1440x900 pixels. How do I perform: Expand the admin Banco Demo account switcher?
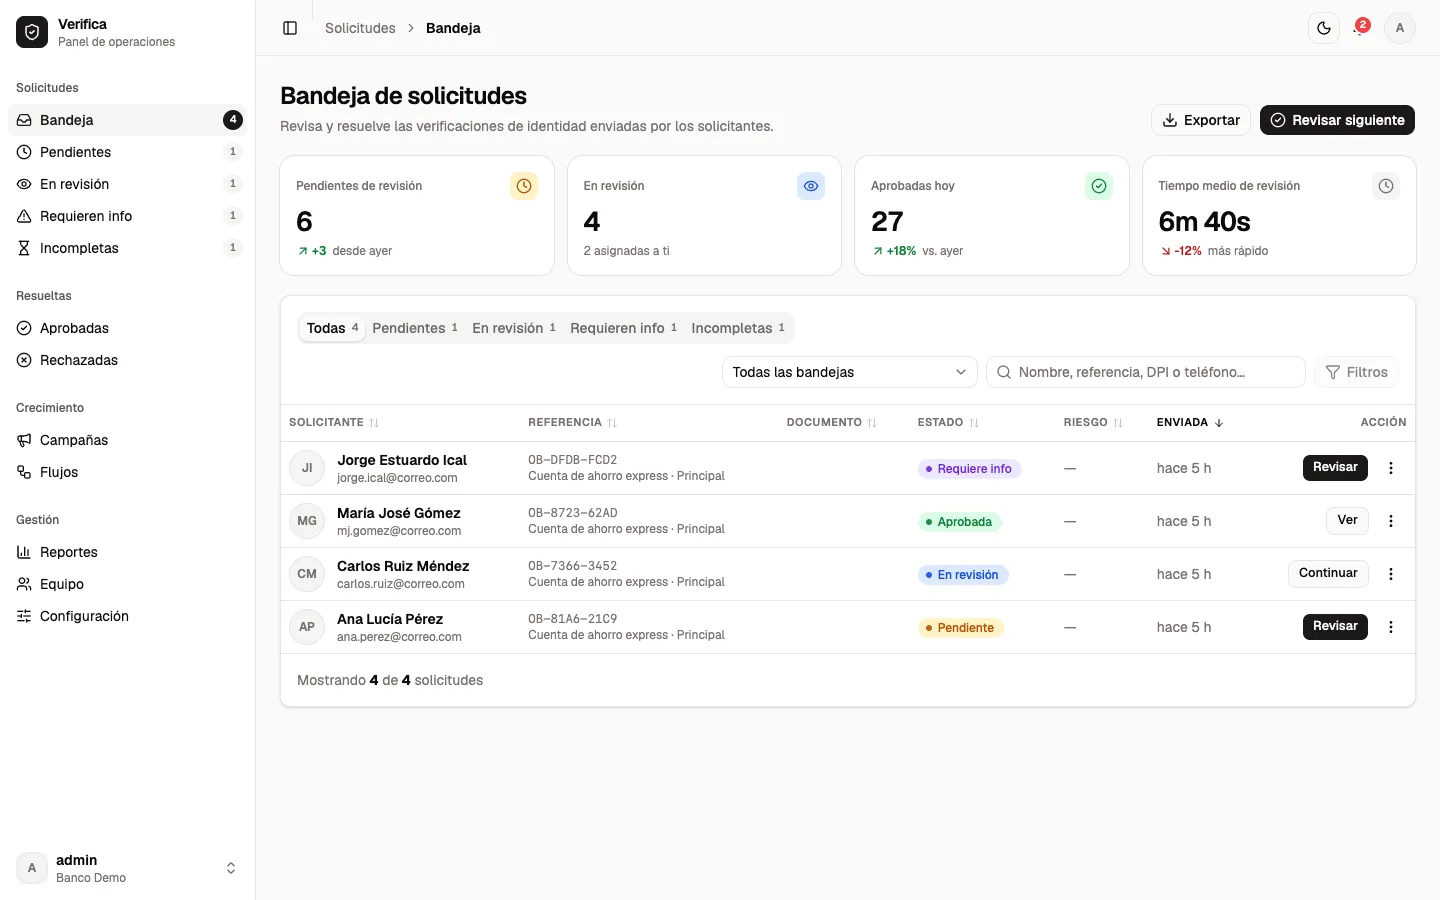click(127, 868)
